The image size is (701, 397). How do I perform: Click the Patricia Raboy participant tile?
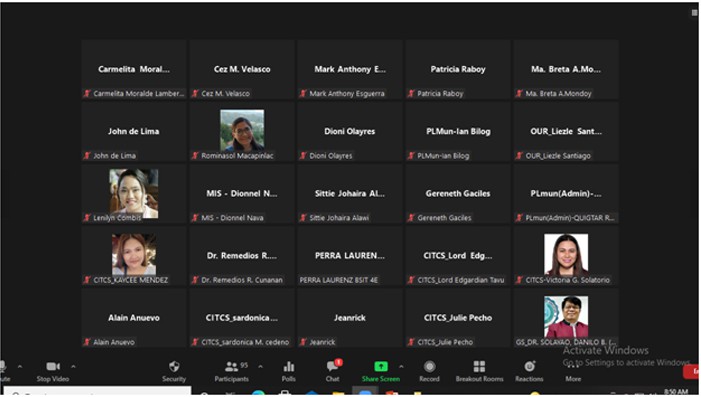(458, 69)
